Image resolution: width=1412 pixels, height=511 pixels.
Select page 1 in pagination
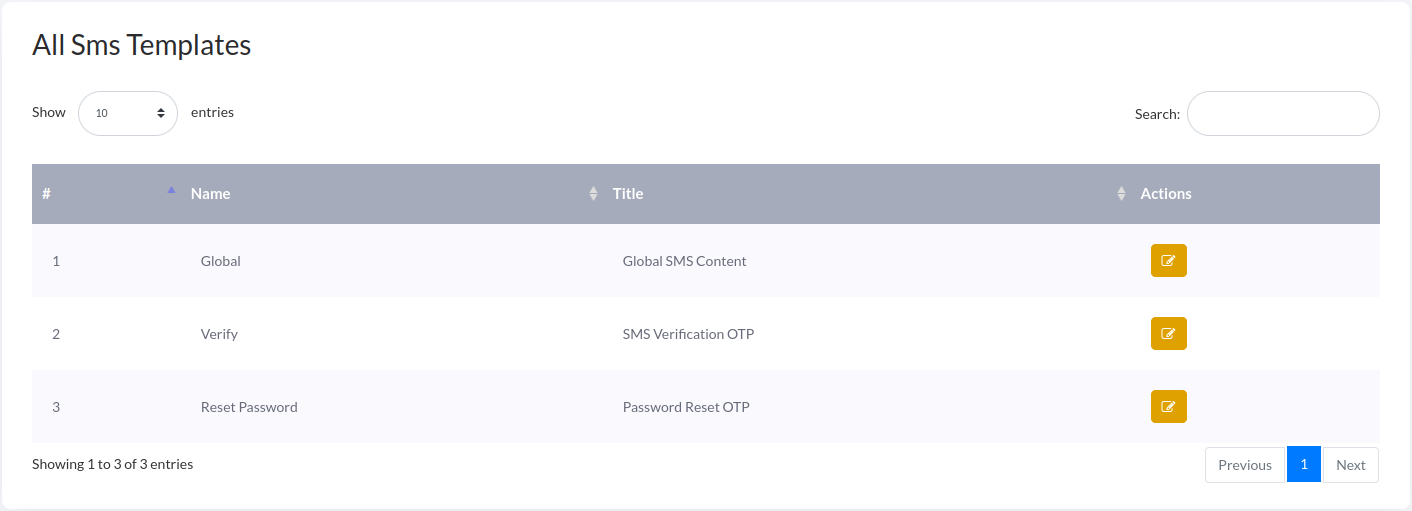[1304, 464]
